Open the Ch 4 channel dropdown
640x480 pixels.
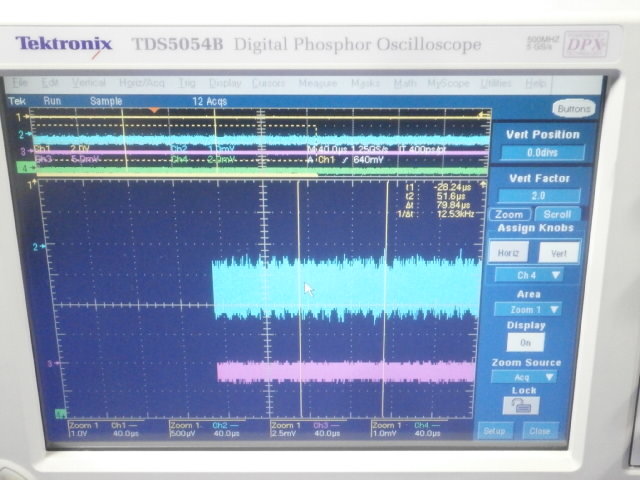click(x=529, y=275)
